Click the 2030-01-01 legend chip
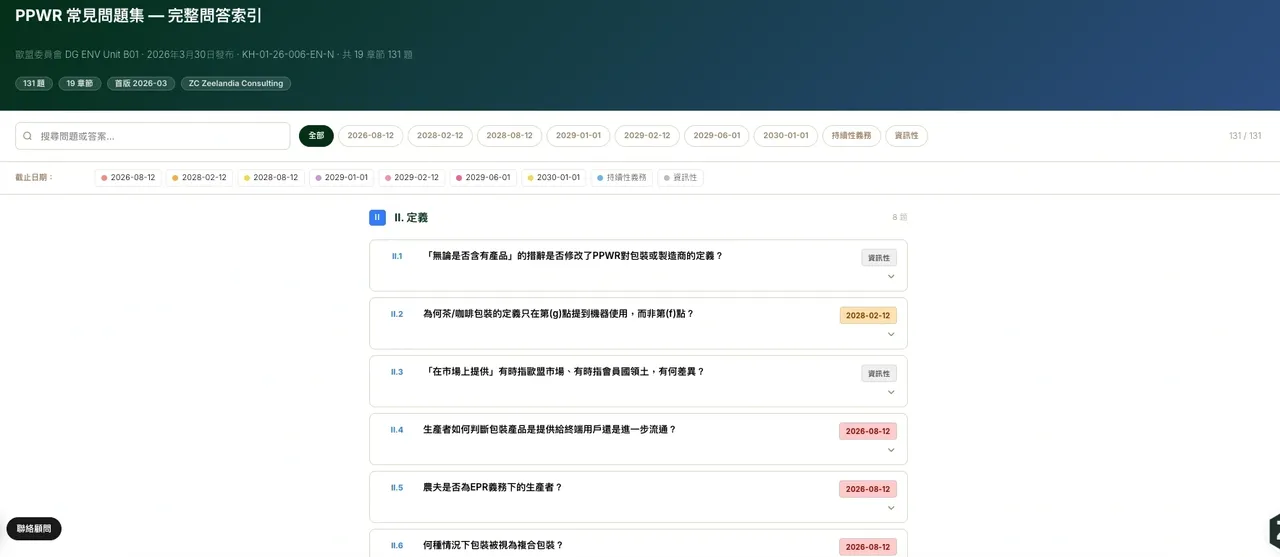 tap(553, 177)
